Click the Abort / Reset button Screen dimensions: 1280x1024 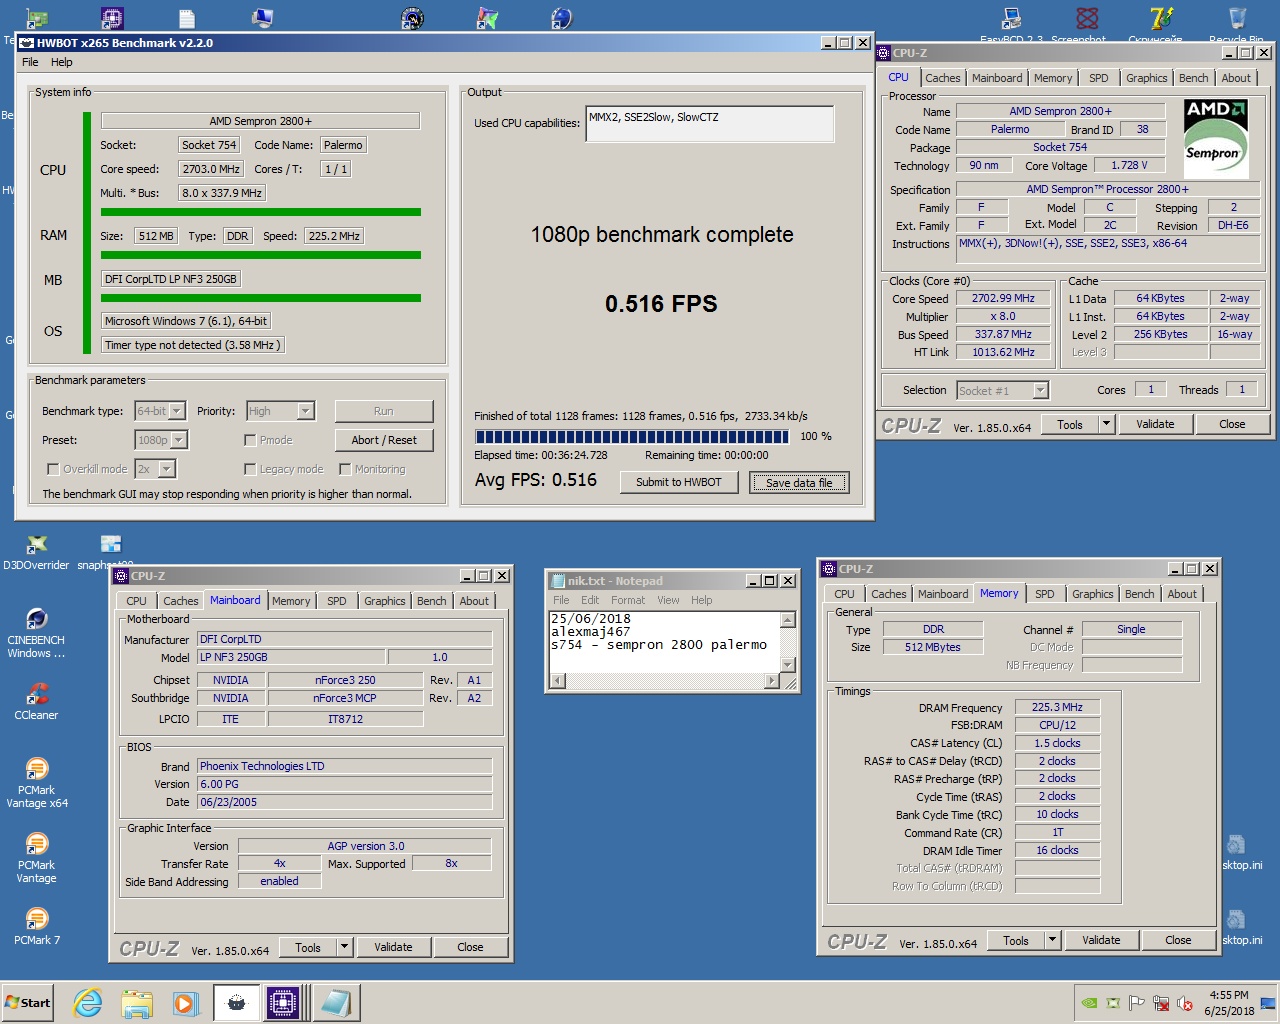[x=384, y=440]
